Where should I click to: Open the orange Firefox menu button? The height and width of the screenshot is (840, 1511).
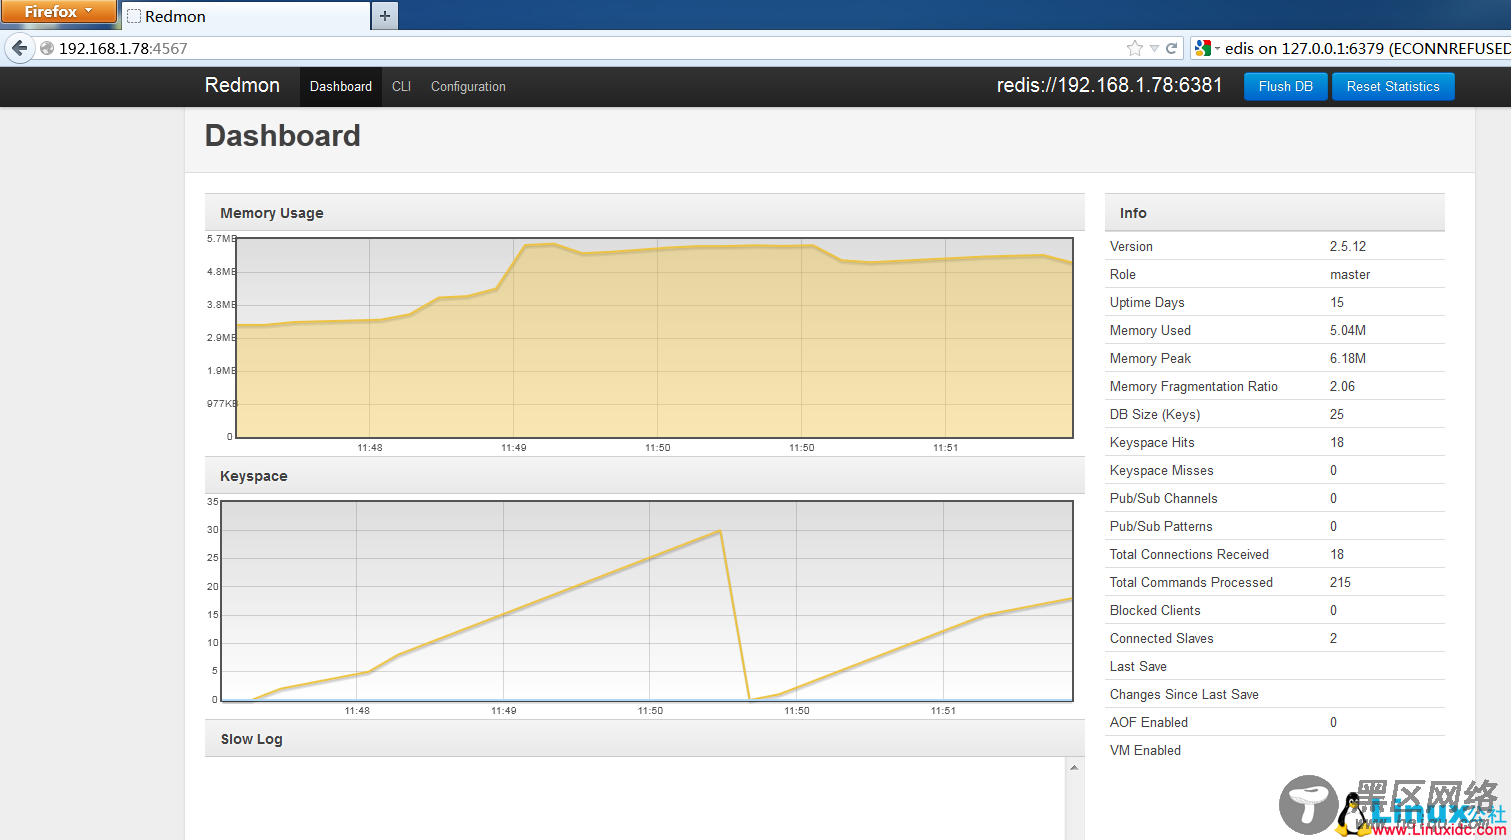pyautogui.click(x=58, y=12)
